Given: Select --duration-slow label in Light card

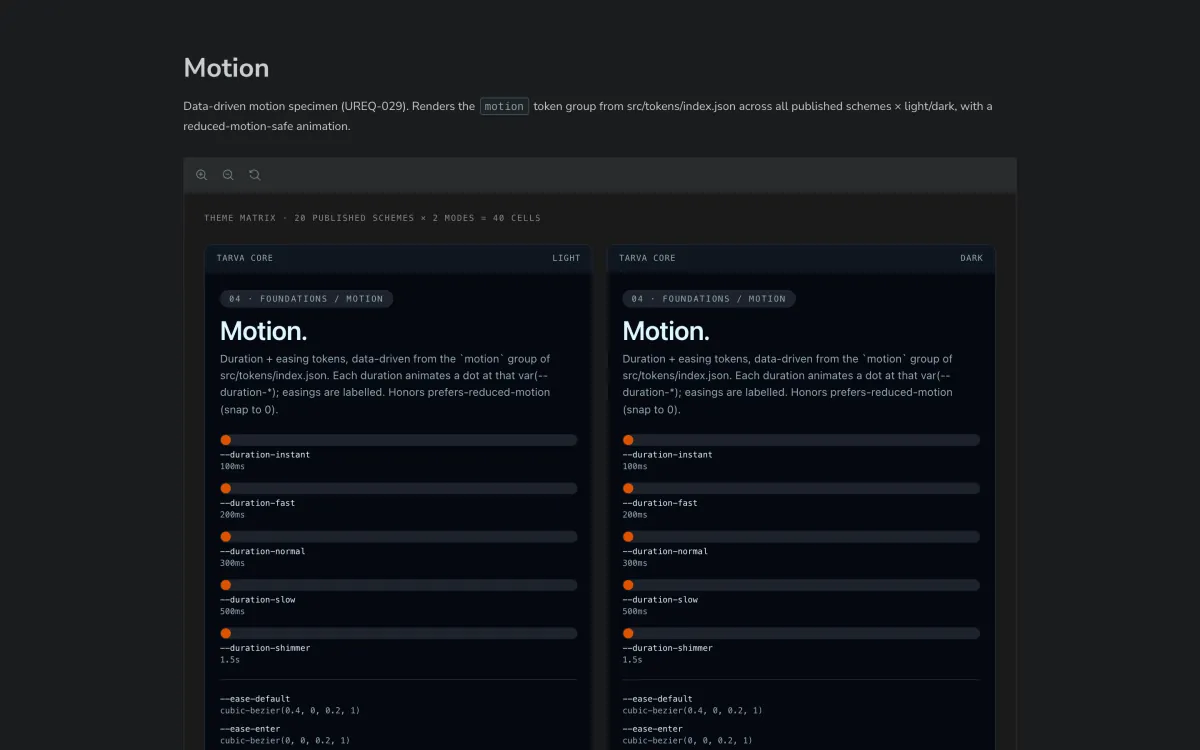Looking at the screenshot, I should pos(258,600).
